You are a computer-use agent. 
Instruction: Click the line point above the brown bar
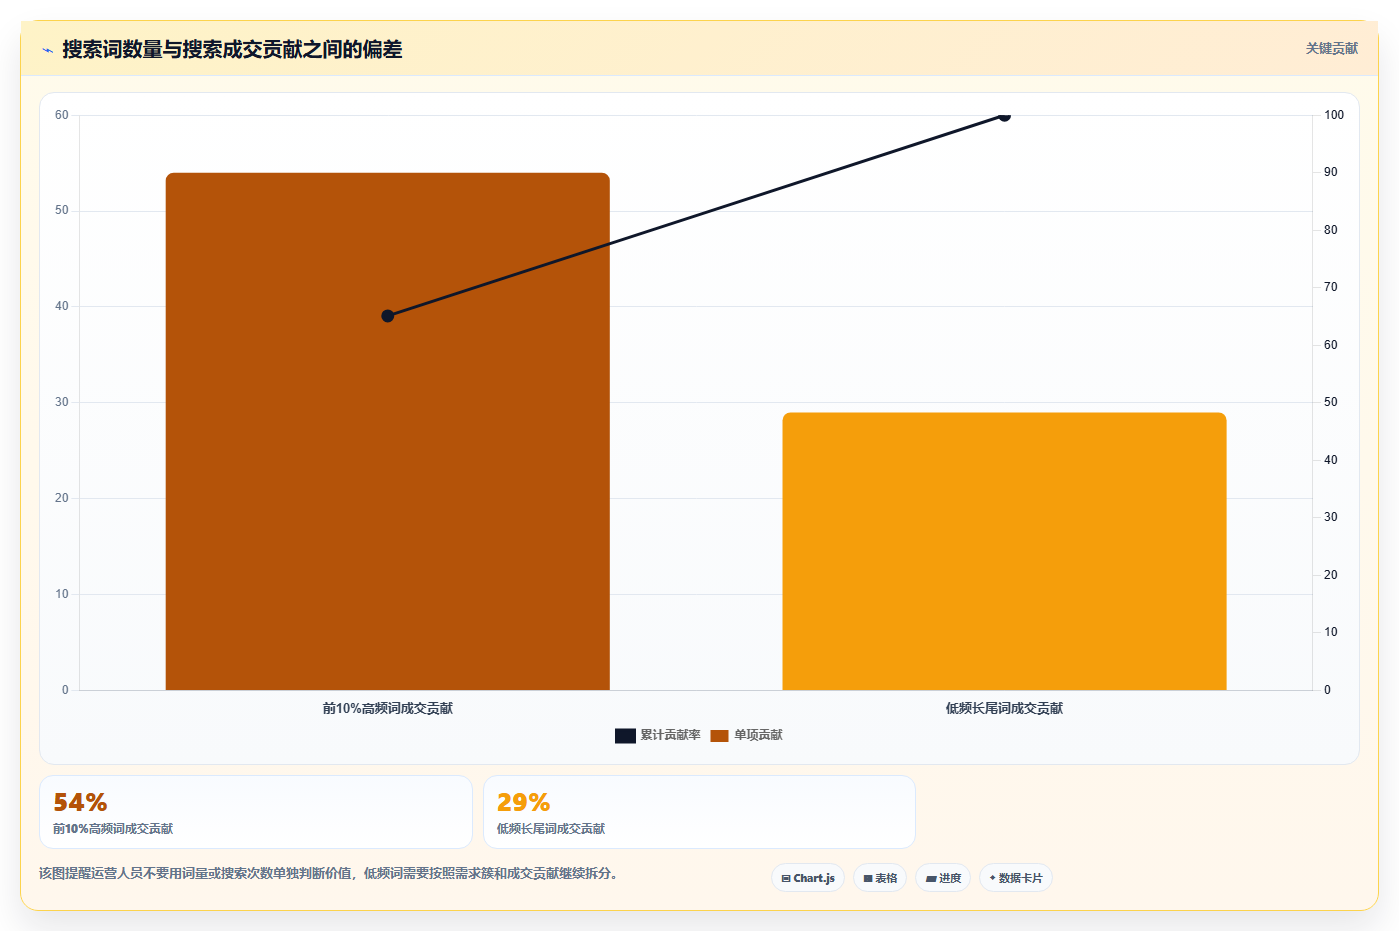[x=388, y=316]
